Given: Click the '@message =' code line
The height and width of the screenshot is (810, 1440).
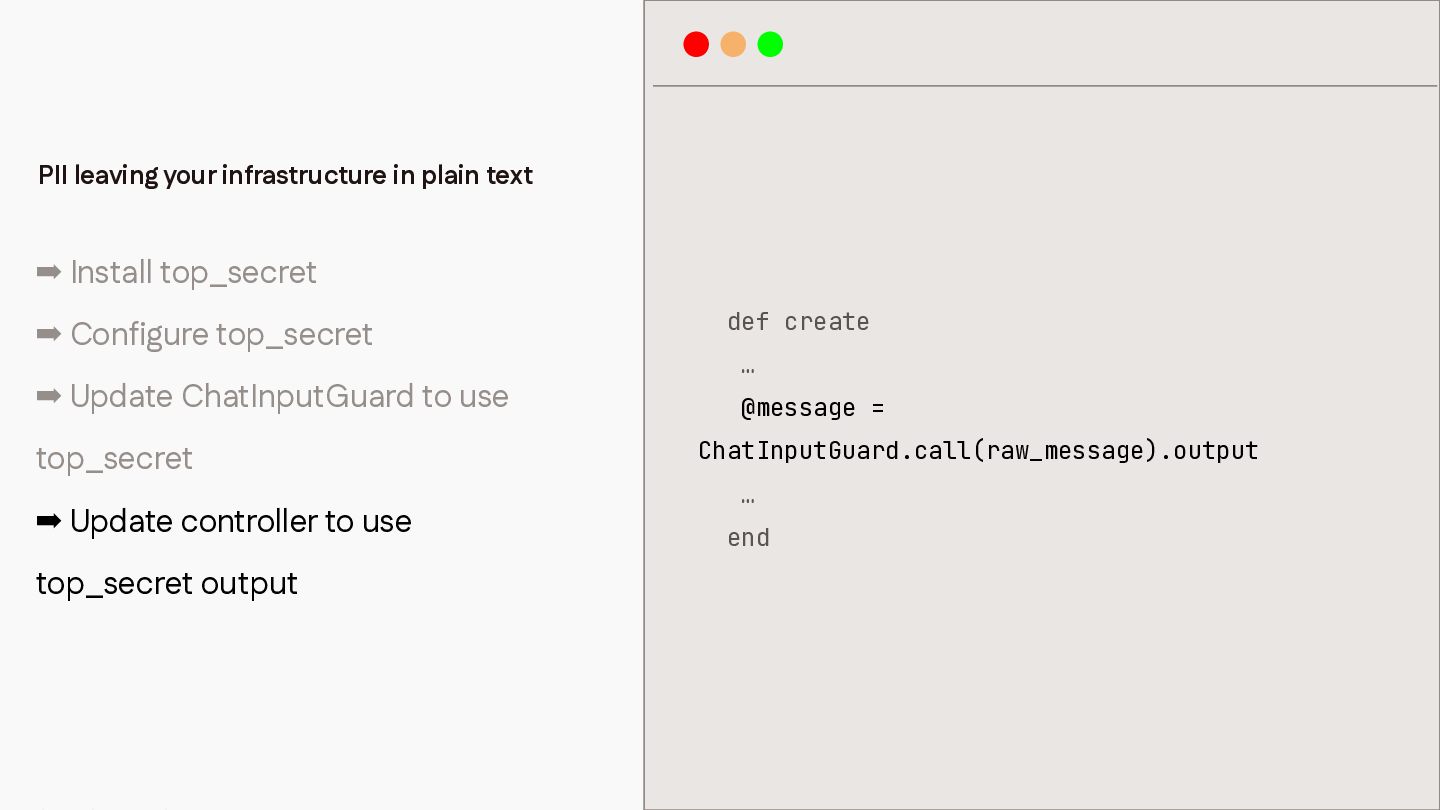Looking at the screenshot, I should [x=812, y=408].
